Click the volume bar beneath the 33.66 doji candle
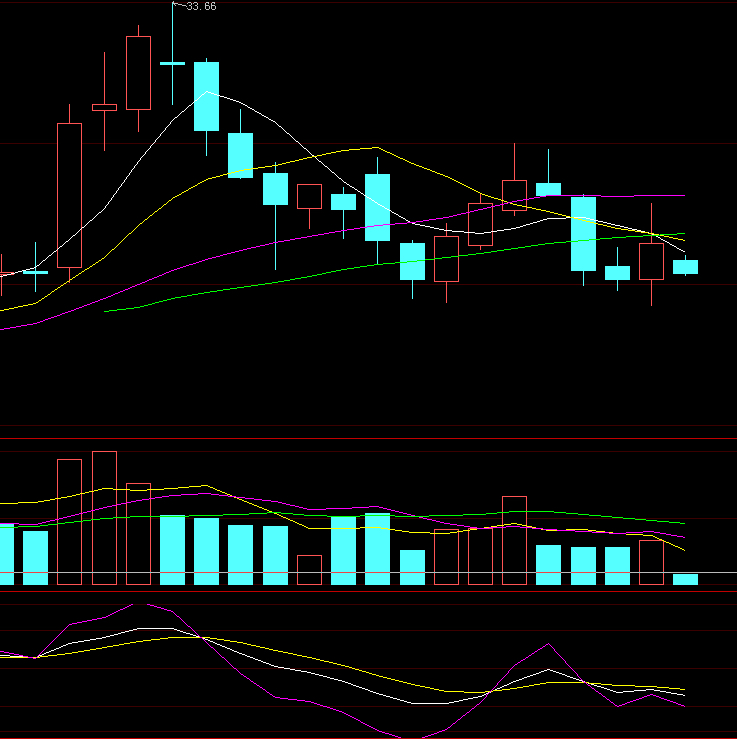Image resolution: width=737 pixels, height=739 pixels. [x=172, y=550]
